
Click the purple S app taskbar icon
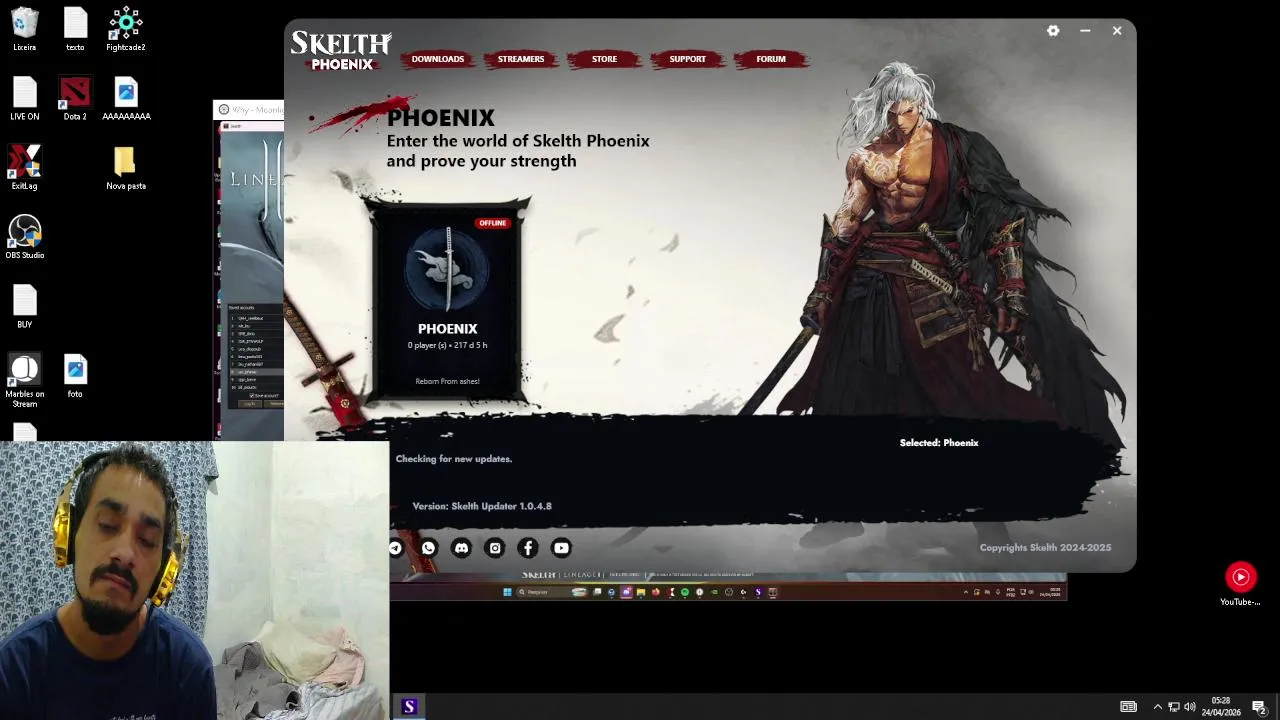click(x=409, y=707)
